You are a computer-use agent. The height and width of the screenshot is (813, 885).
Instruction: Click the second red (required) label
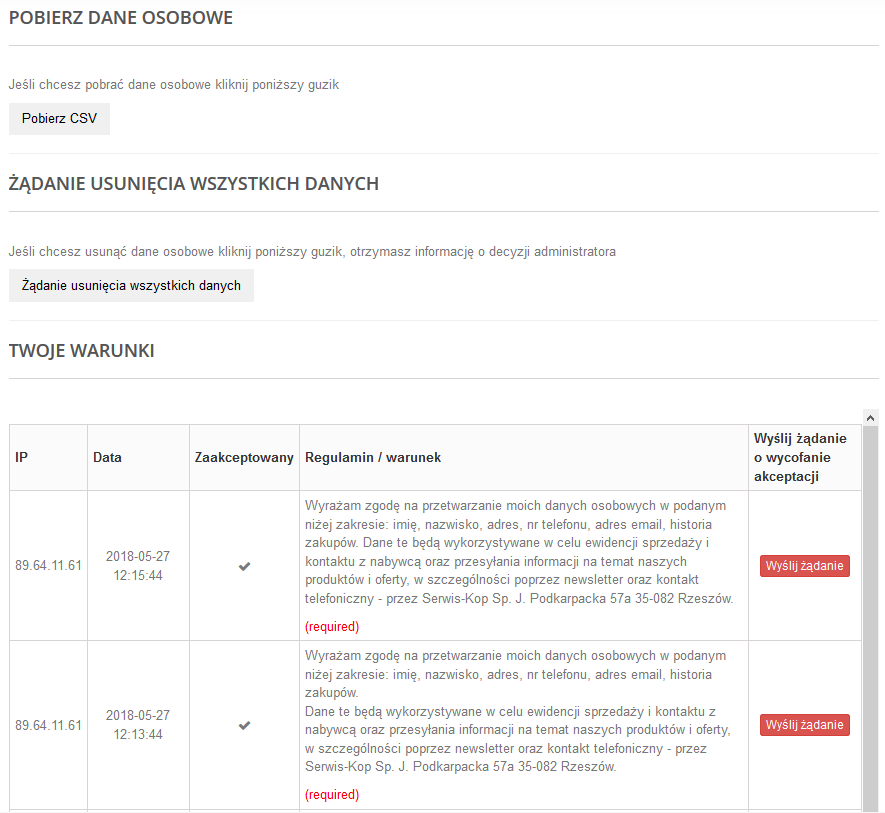[x=332, y=795]
